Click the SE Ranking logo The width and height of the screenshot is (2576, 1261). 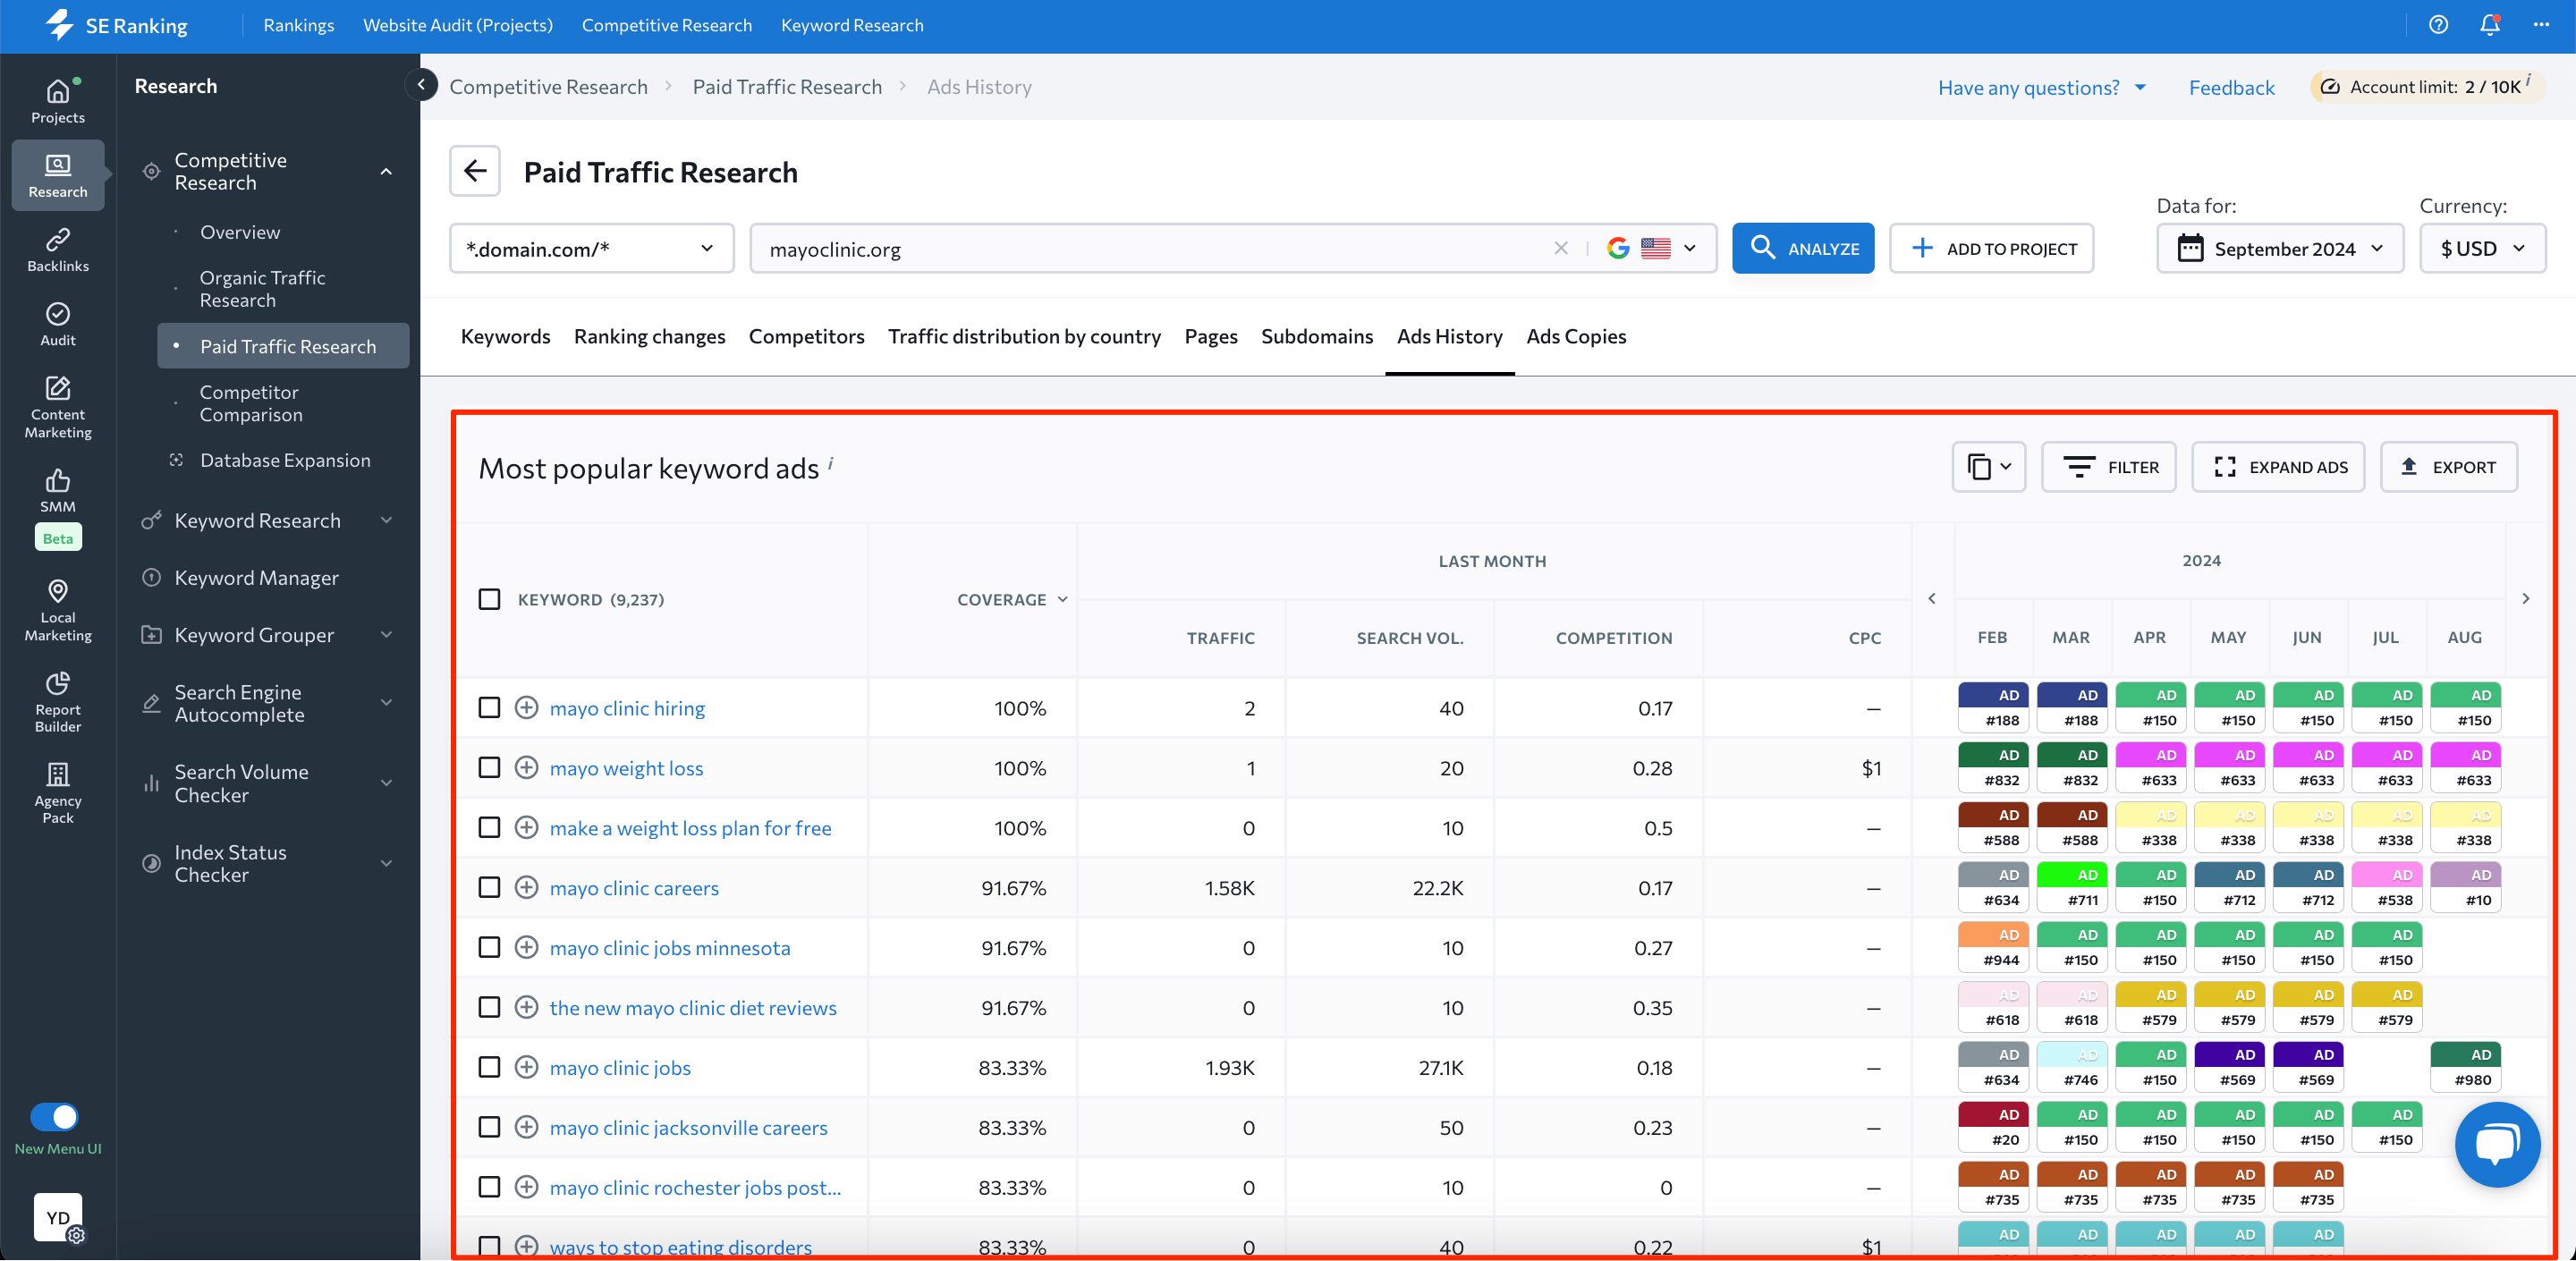pyautogui.click(x=117, y=25)
